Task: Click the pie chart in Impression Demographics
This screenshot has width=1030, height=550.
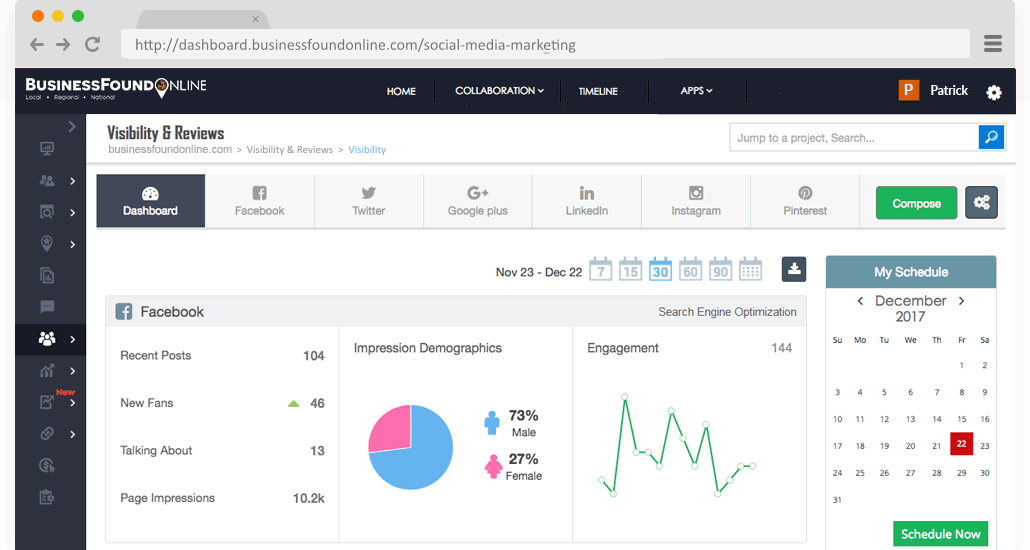Action: [x=411, y=447]
